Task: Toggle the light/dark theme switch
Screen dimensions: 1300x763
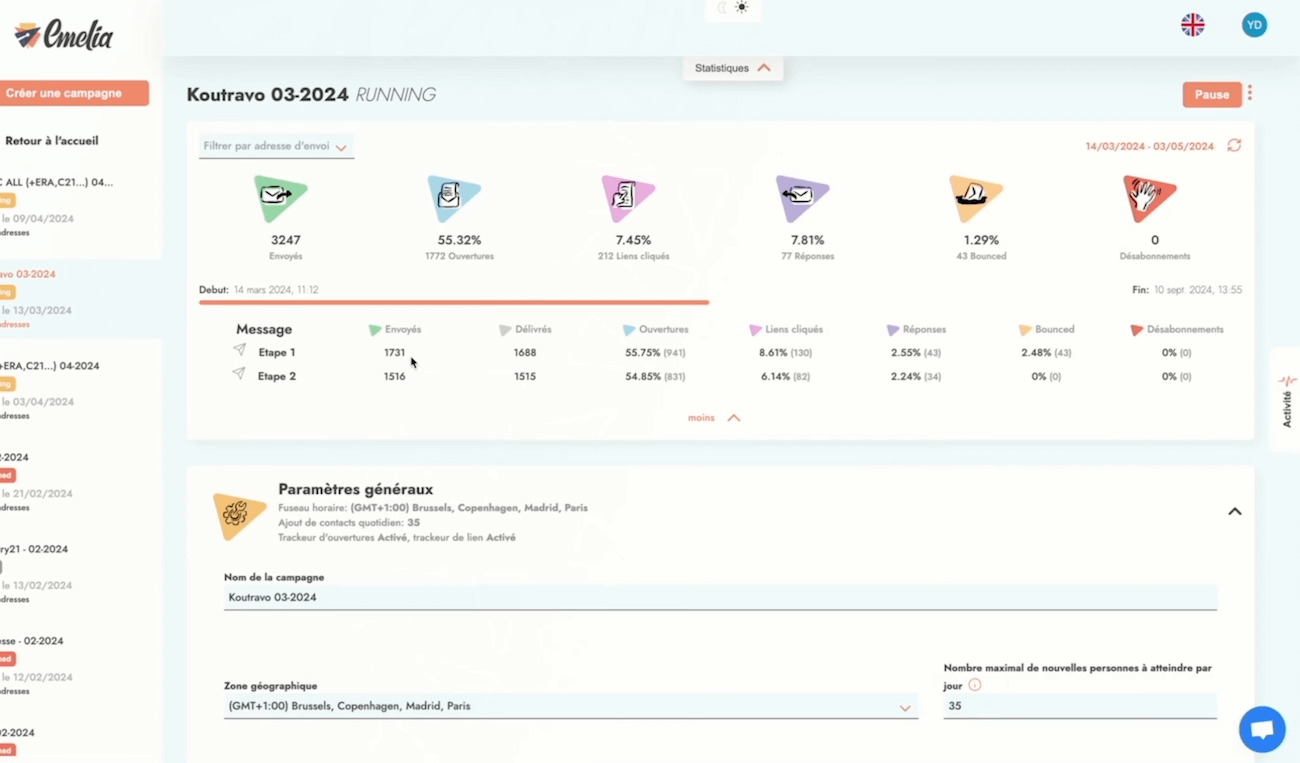Action: point(732,8)
